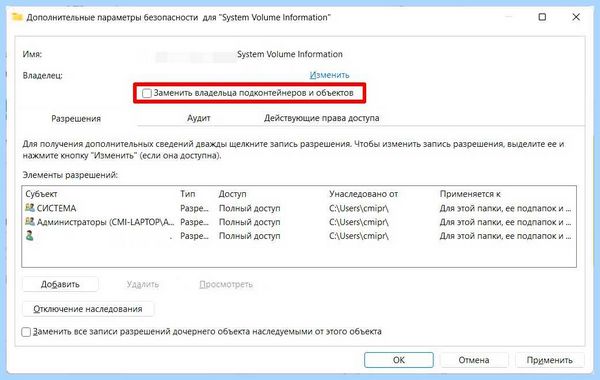The height and width of the screenshot is (380, 600).
Task: Click the Тип column header
Action: (x=188, y=194)
